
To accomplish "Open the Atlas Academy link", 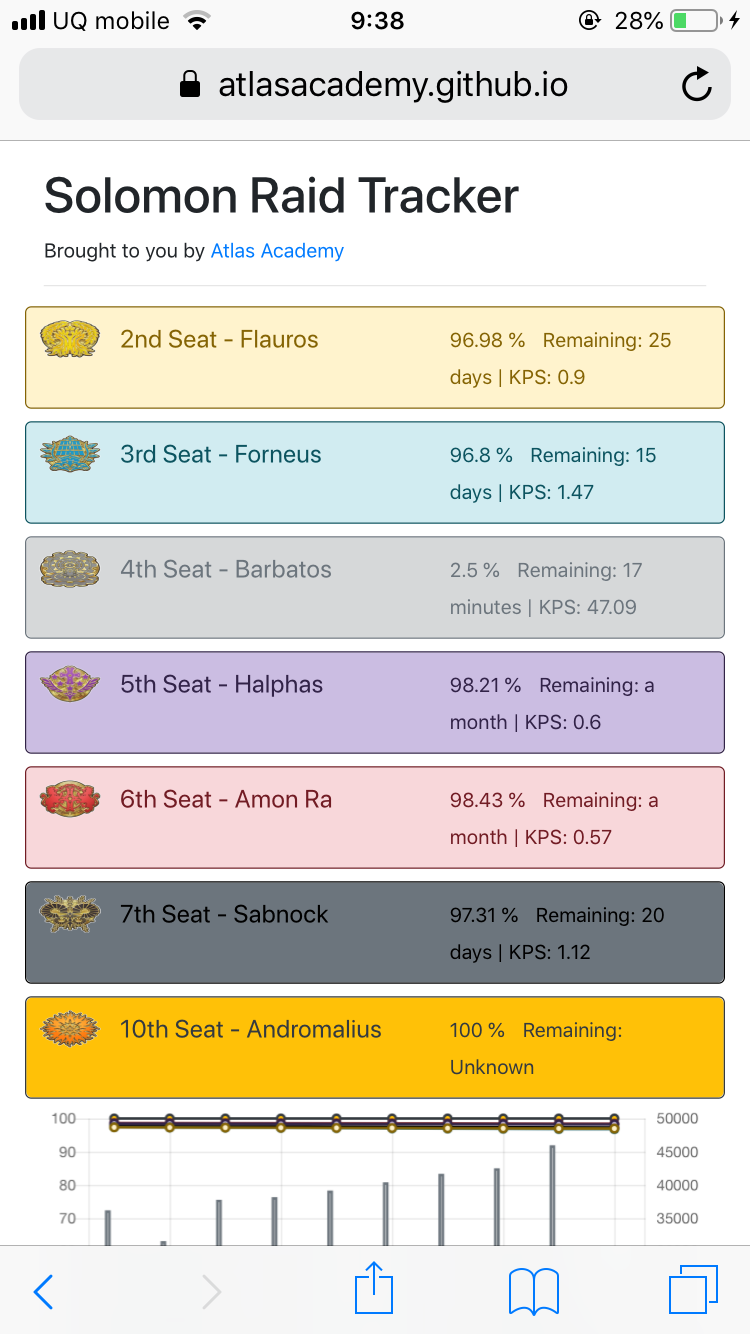I will (x=277, y=251).
